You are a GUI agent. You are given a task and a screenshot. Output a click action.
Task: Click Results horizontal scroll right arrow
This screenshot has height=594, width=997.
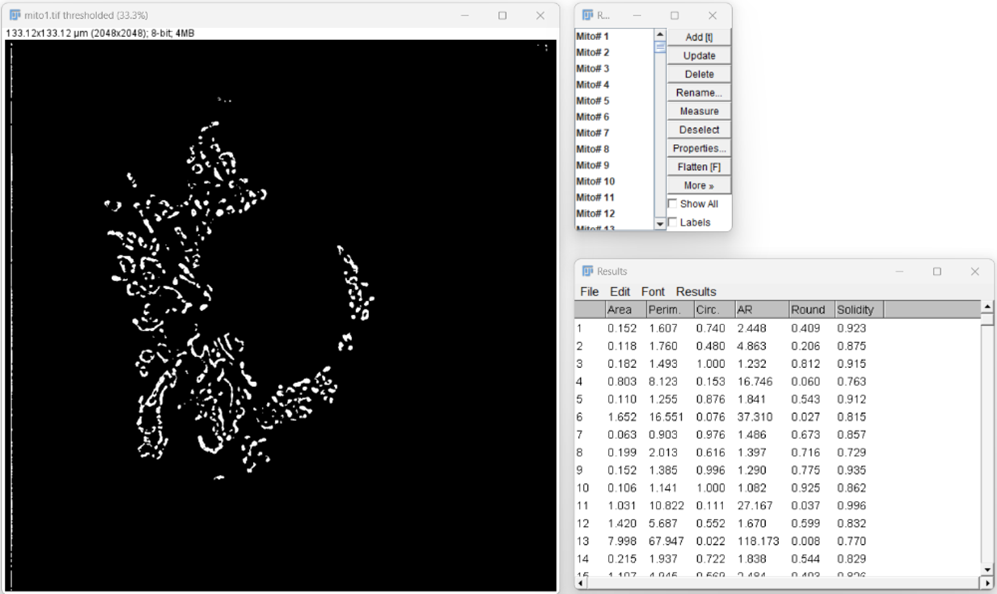pos(987,582)
